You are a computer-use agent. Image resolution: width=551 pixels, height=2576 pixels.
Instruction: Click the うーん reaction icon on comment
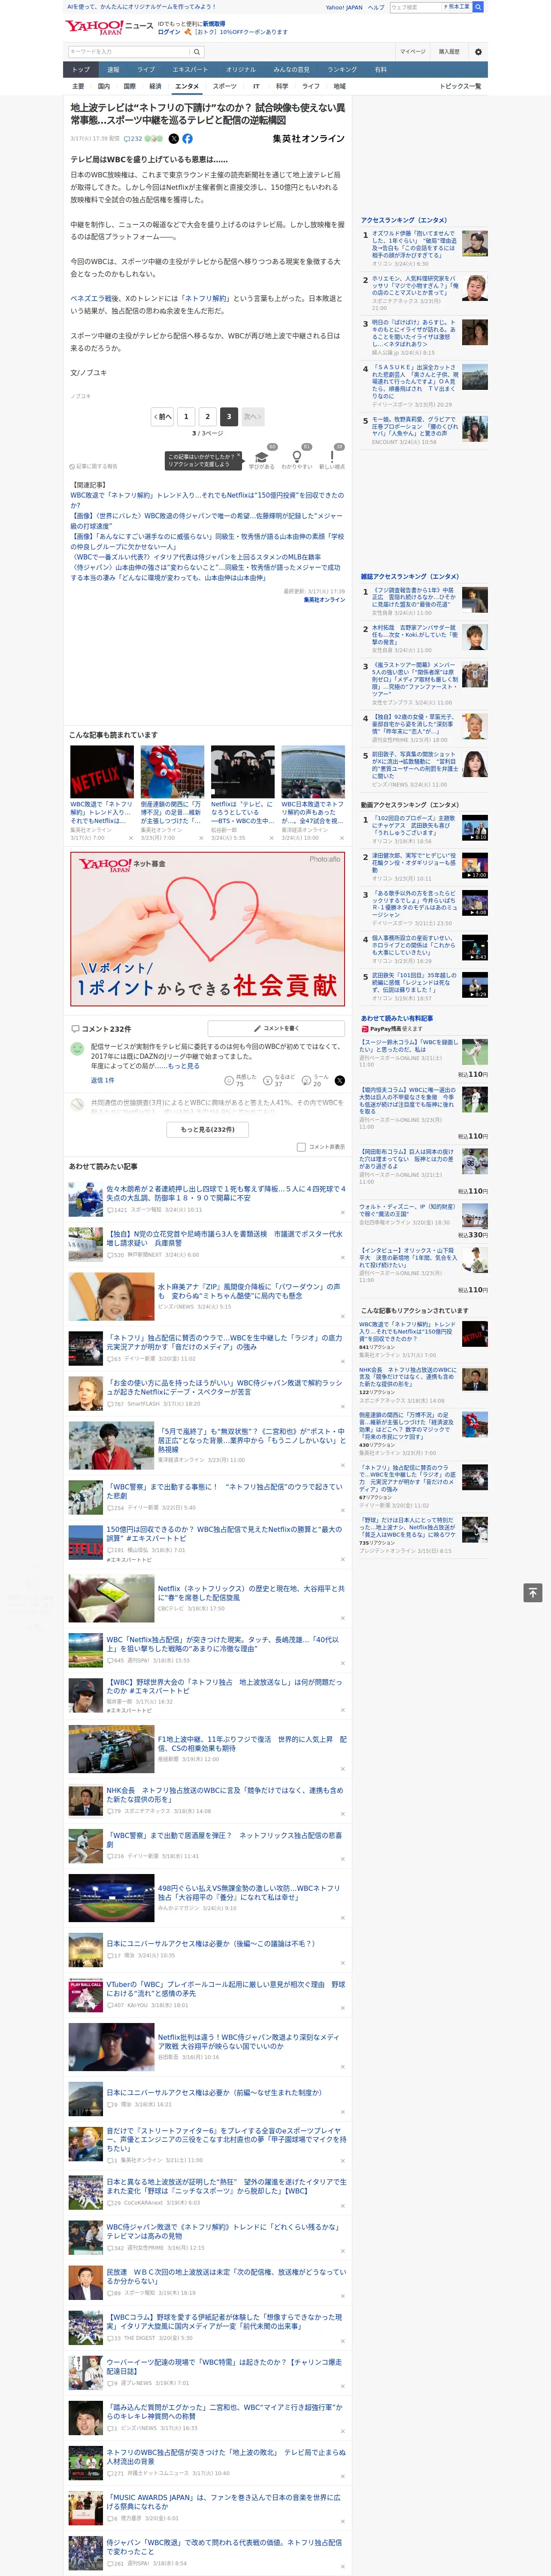[x=306, y=1080]
